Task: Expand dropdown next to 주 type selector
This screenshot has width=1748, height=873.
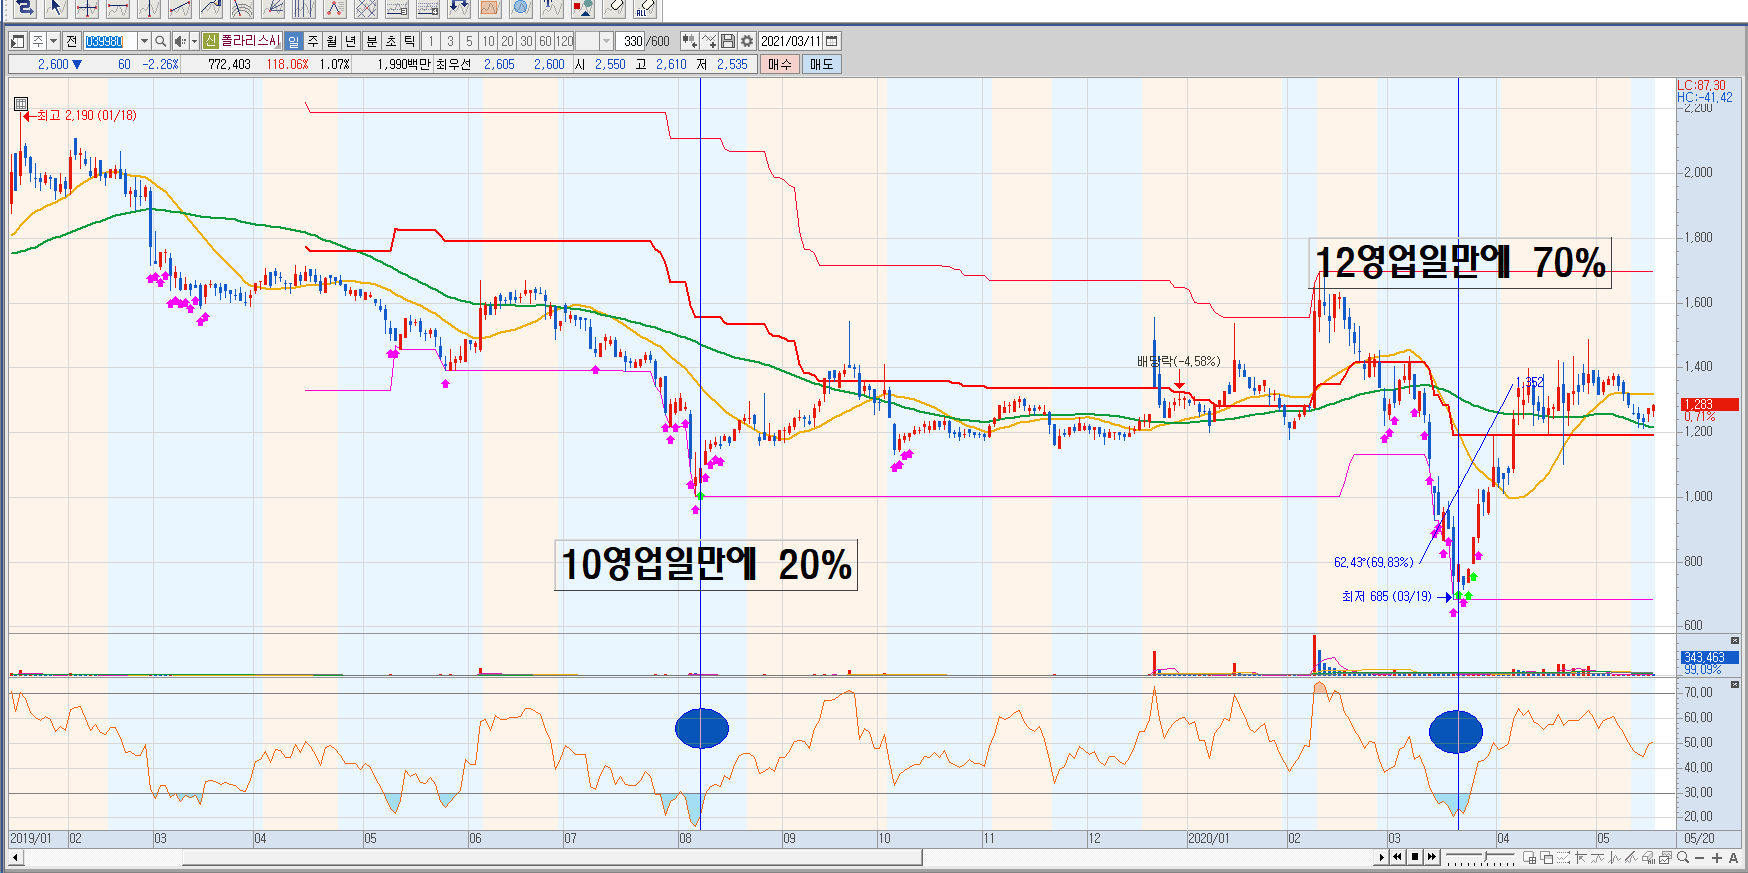Action: click(x=54, y=41)
